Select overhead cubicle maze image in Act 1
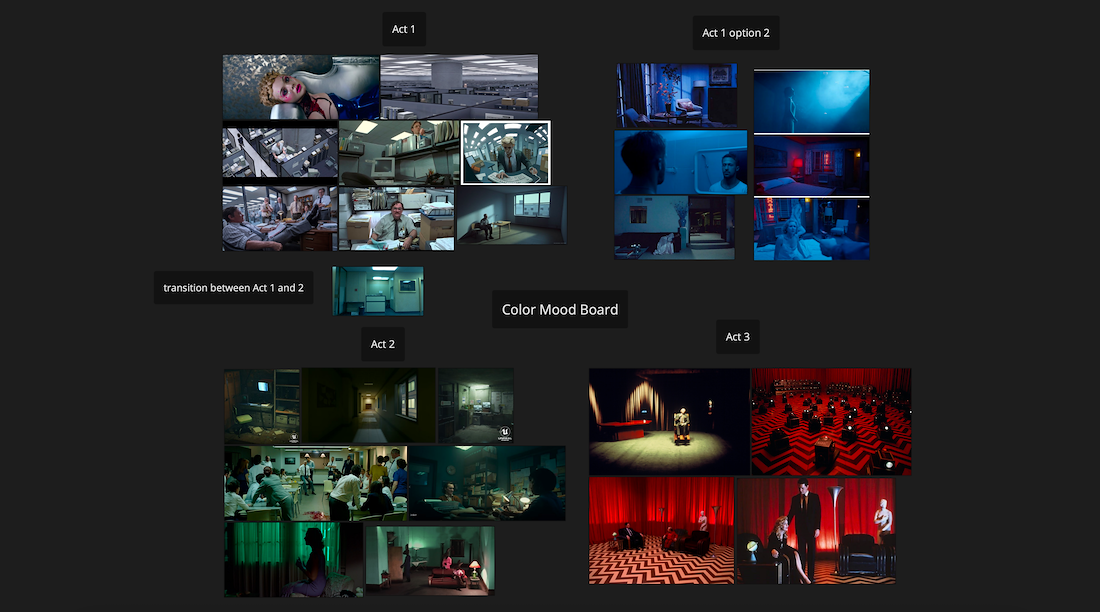 (x=281, y=153)
